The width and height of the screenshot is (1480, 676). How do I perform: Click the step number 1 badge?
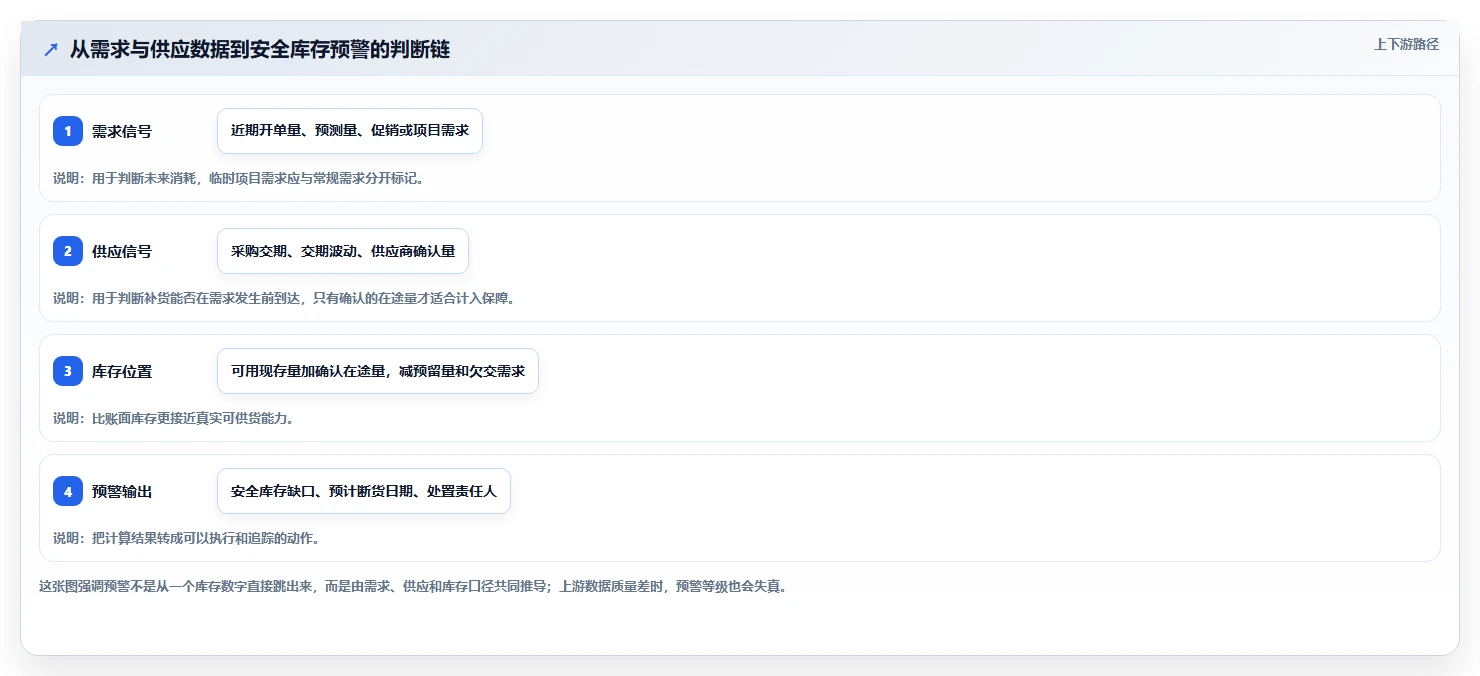click(68, 131)
